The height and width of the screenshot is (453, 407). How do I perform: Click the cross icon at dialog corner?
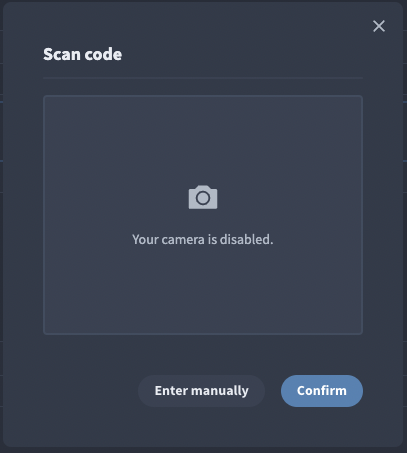379,26
